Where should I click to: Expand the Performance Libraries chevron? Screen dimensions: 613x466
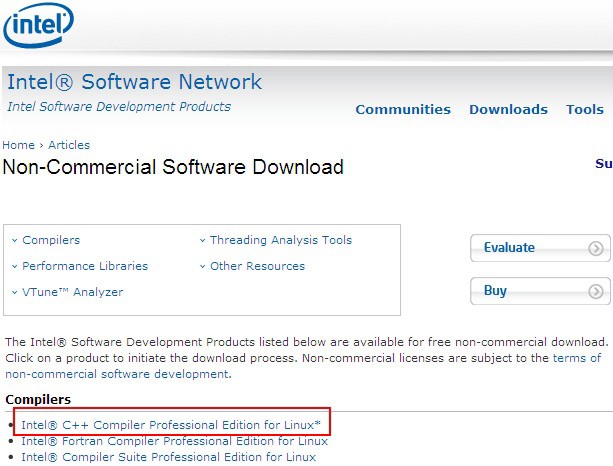click(14, 267)
